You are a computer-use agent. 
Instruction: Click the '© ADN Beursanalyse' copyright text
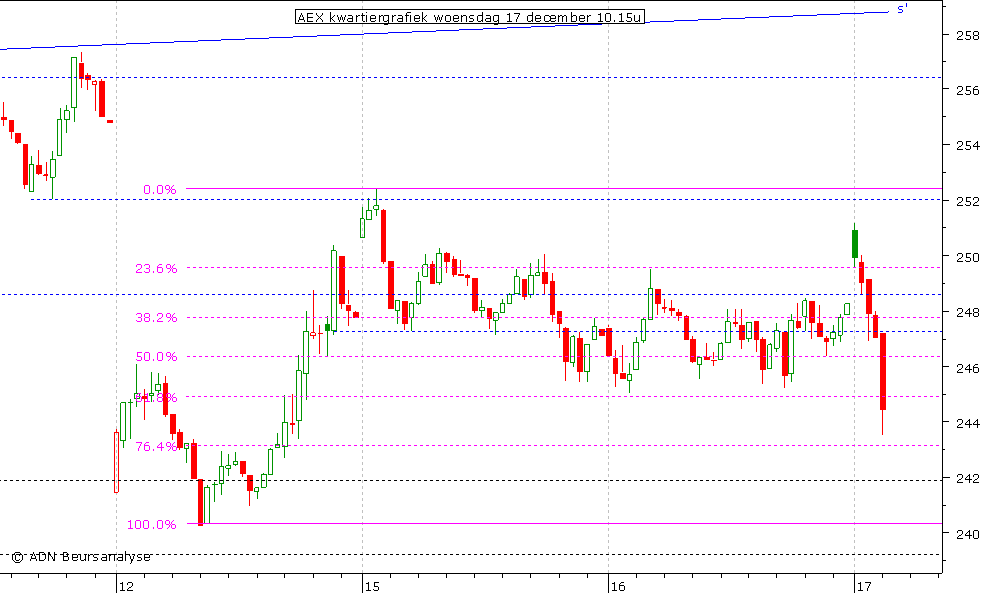81,557
